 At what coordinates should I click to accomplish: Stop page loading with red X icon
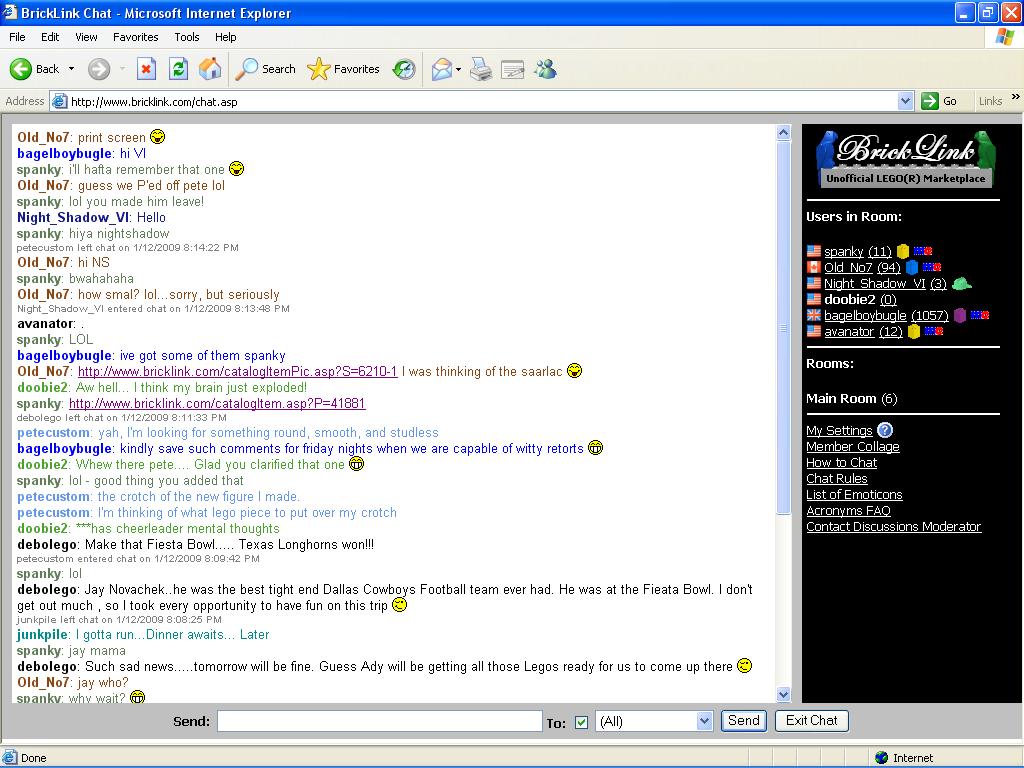pos(146,69)
